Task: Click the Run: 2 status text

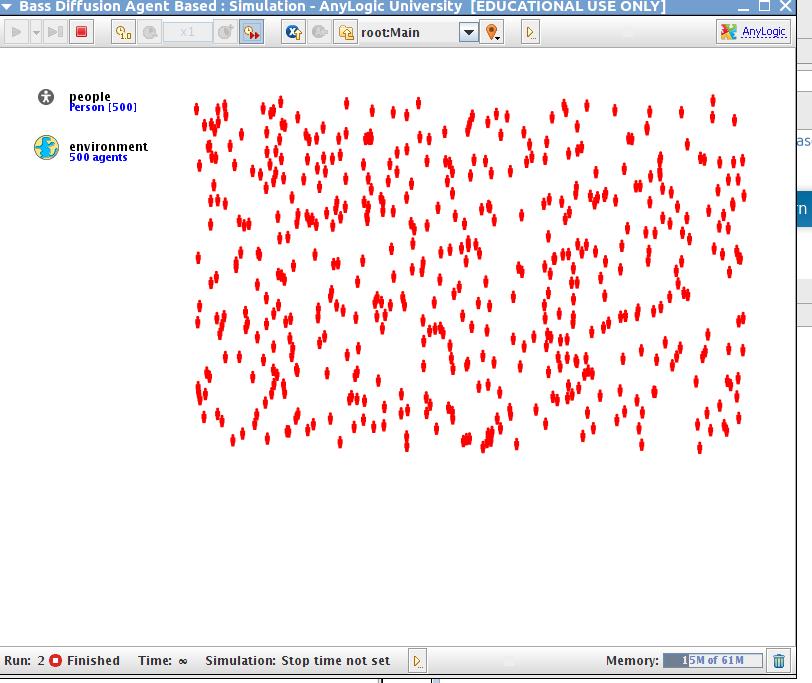Action: click(x=24, y=661)
